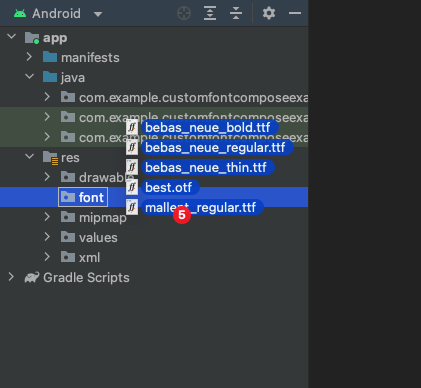This screenshot has height=388, width=421.
Task: Expand the xml folder
Action: (47, 257)
